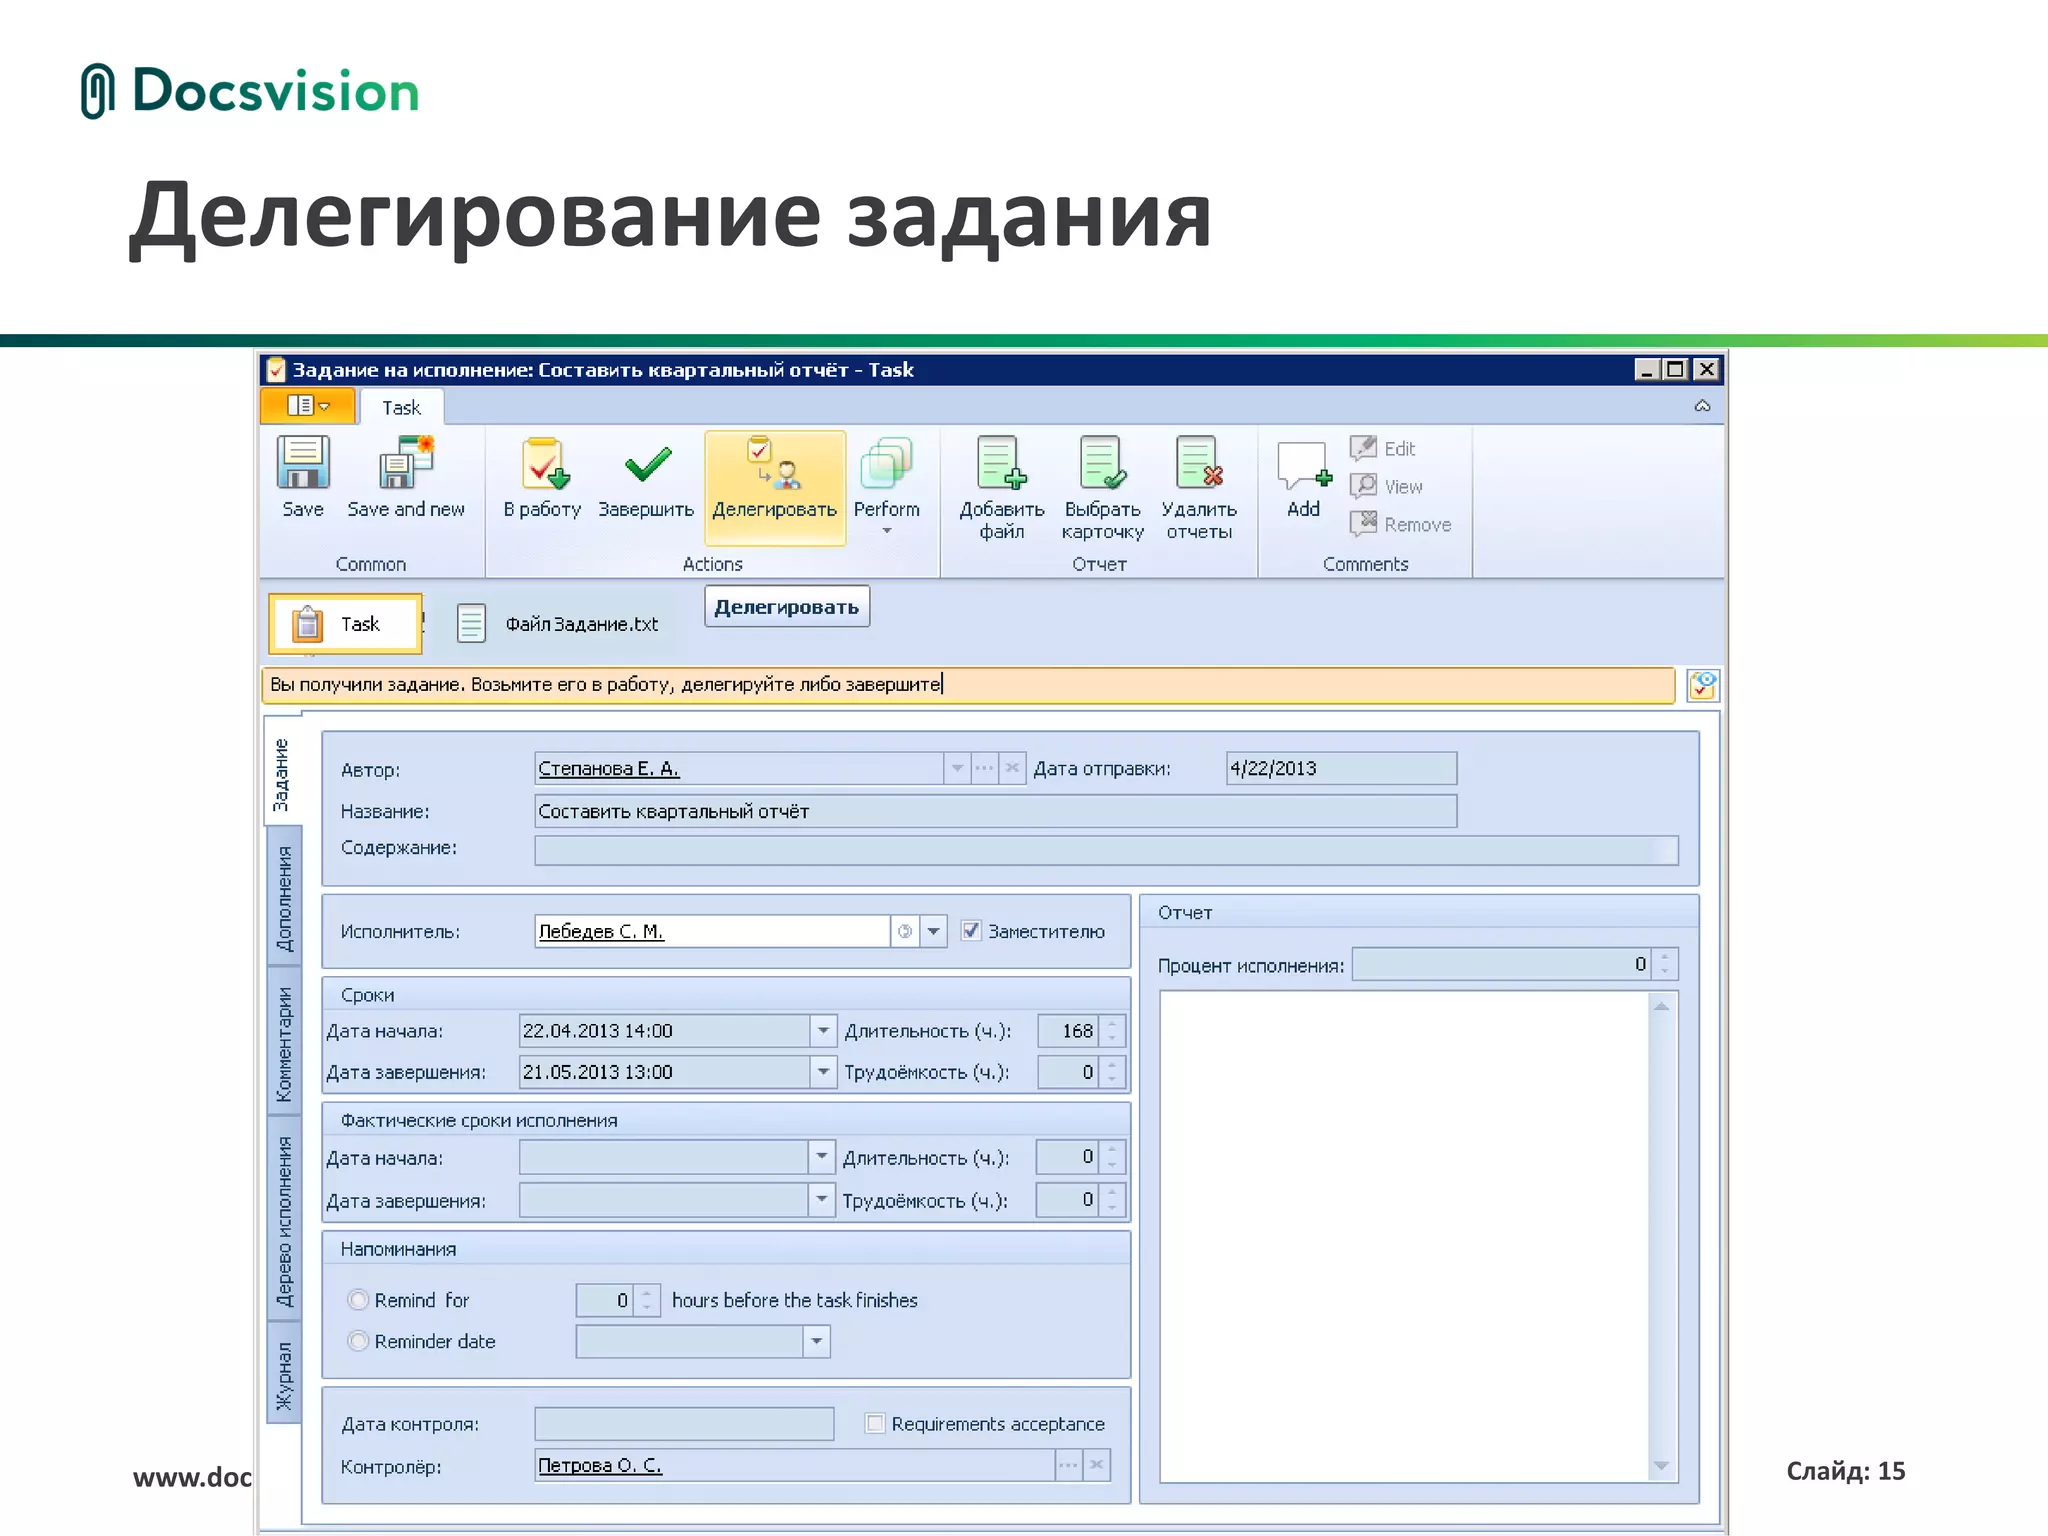Click the report text area scrollbar down arrow
Screen dimensions: 2048x1536
click(x=1661, y=1465)
